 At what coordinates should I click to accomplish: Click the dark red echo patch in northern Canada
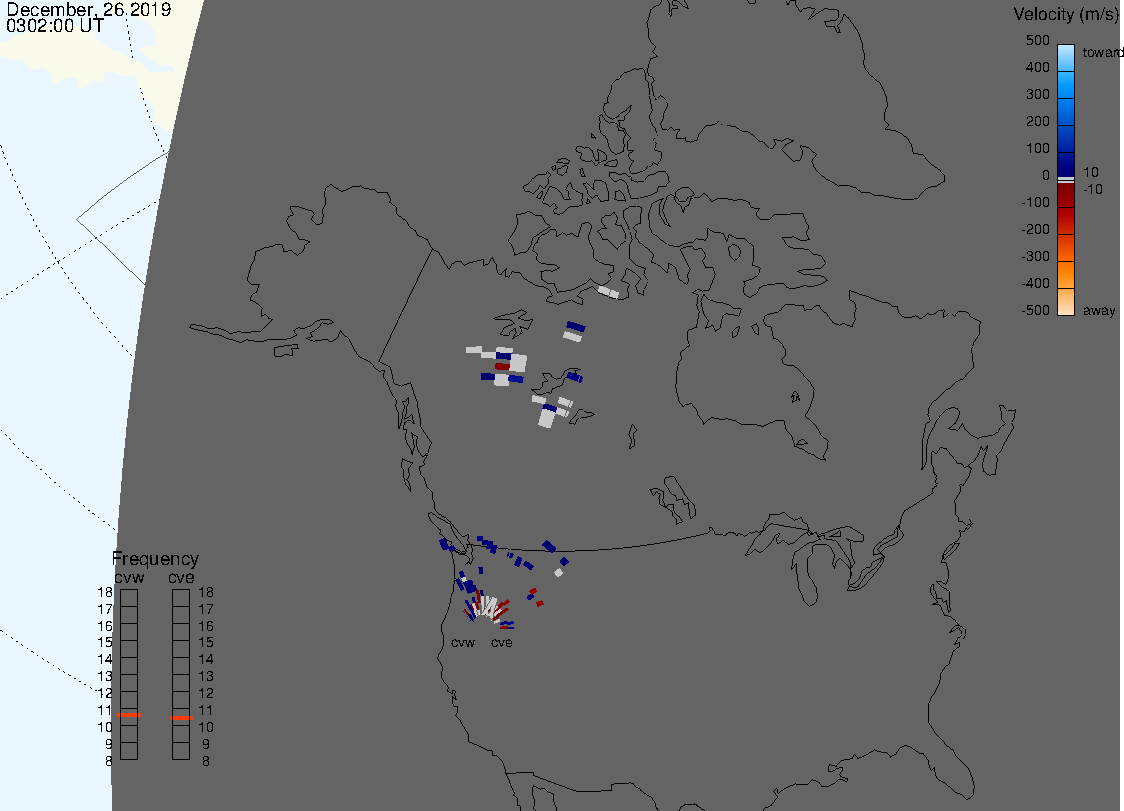(x=502, y=366)
